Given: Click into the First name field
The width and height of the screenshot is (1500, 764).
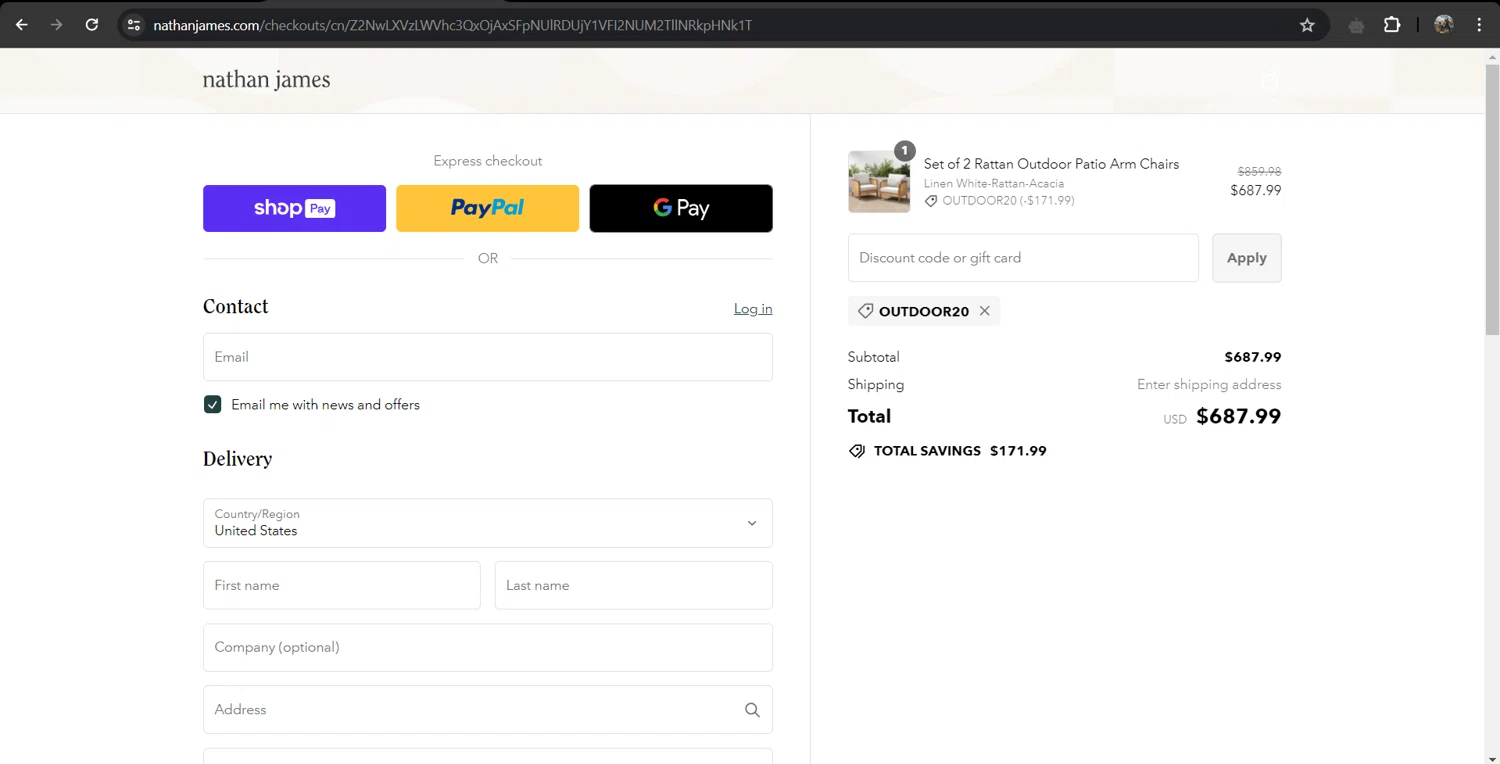Looking at the screenshot, I should pos(342,585).
